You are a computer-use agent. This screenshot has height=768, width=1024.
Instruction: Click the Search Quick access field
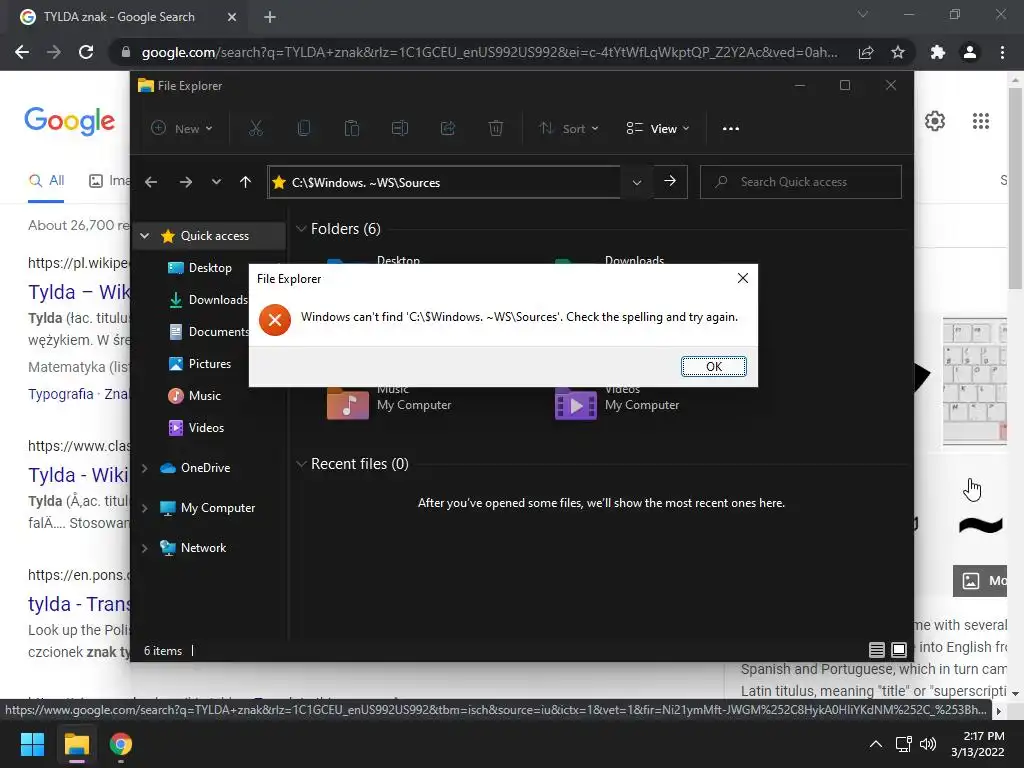(x=801, y=182)
